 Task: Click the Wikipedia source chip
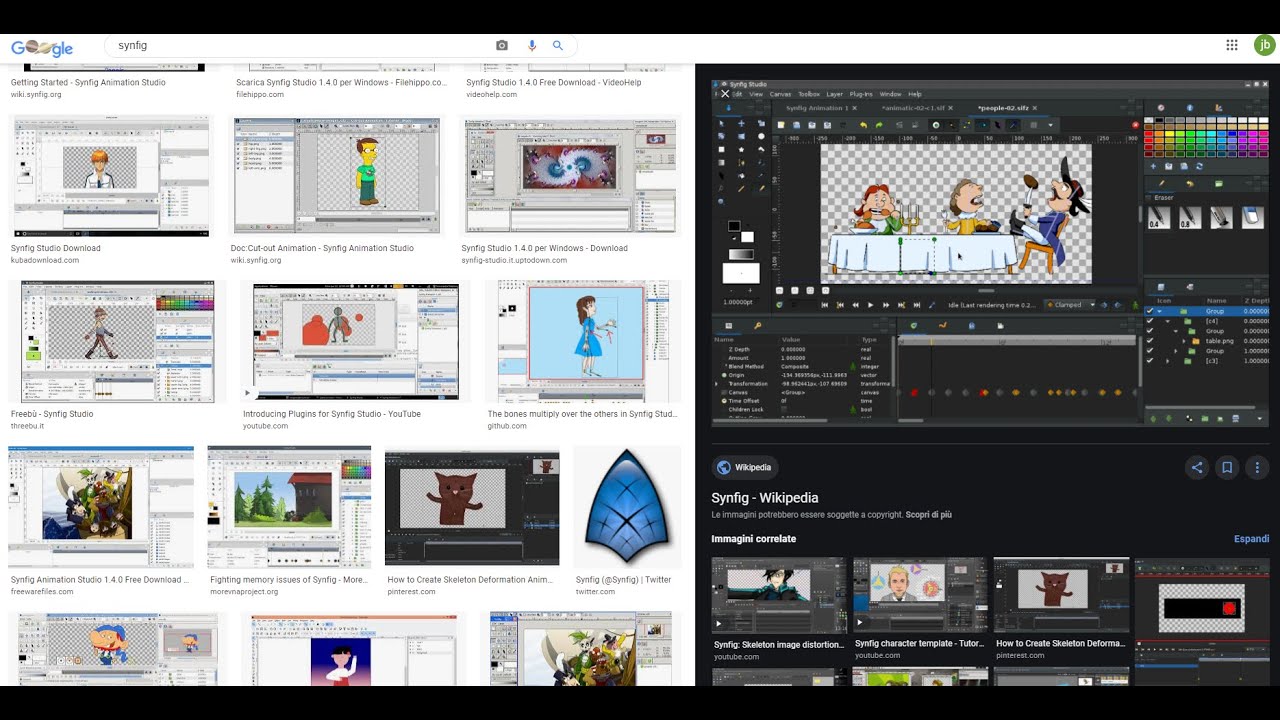point(744,467)
